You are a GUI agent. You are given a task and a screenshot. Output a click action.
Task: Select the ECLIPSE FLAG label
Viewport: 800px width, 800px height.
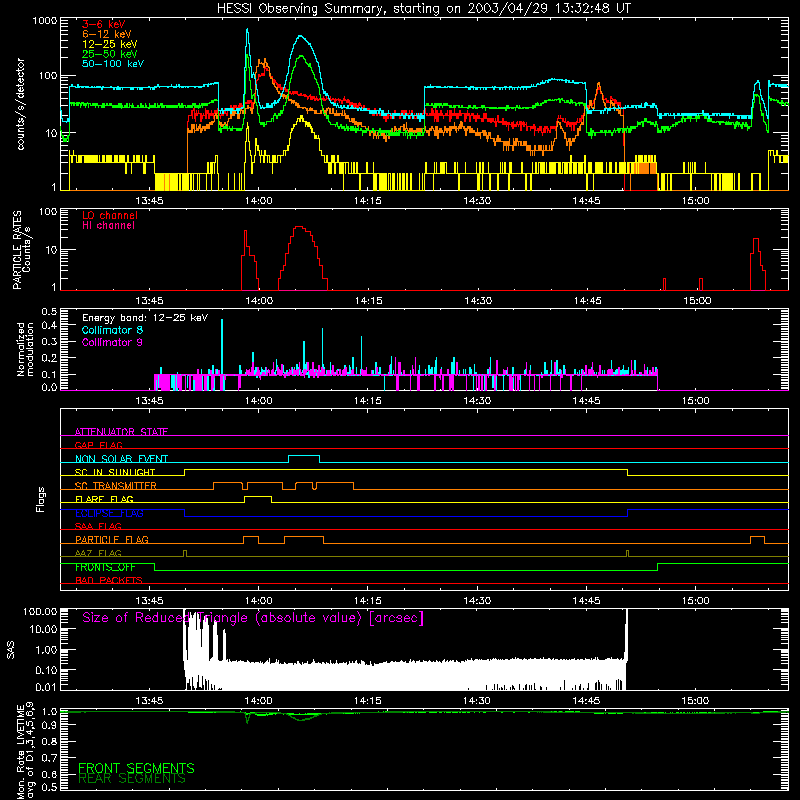(x=109, y=513)
